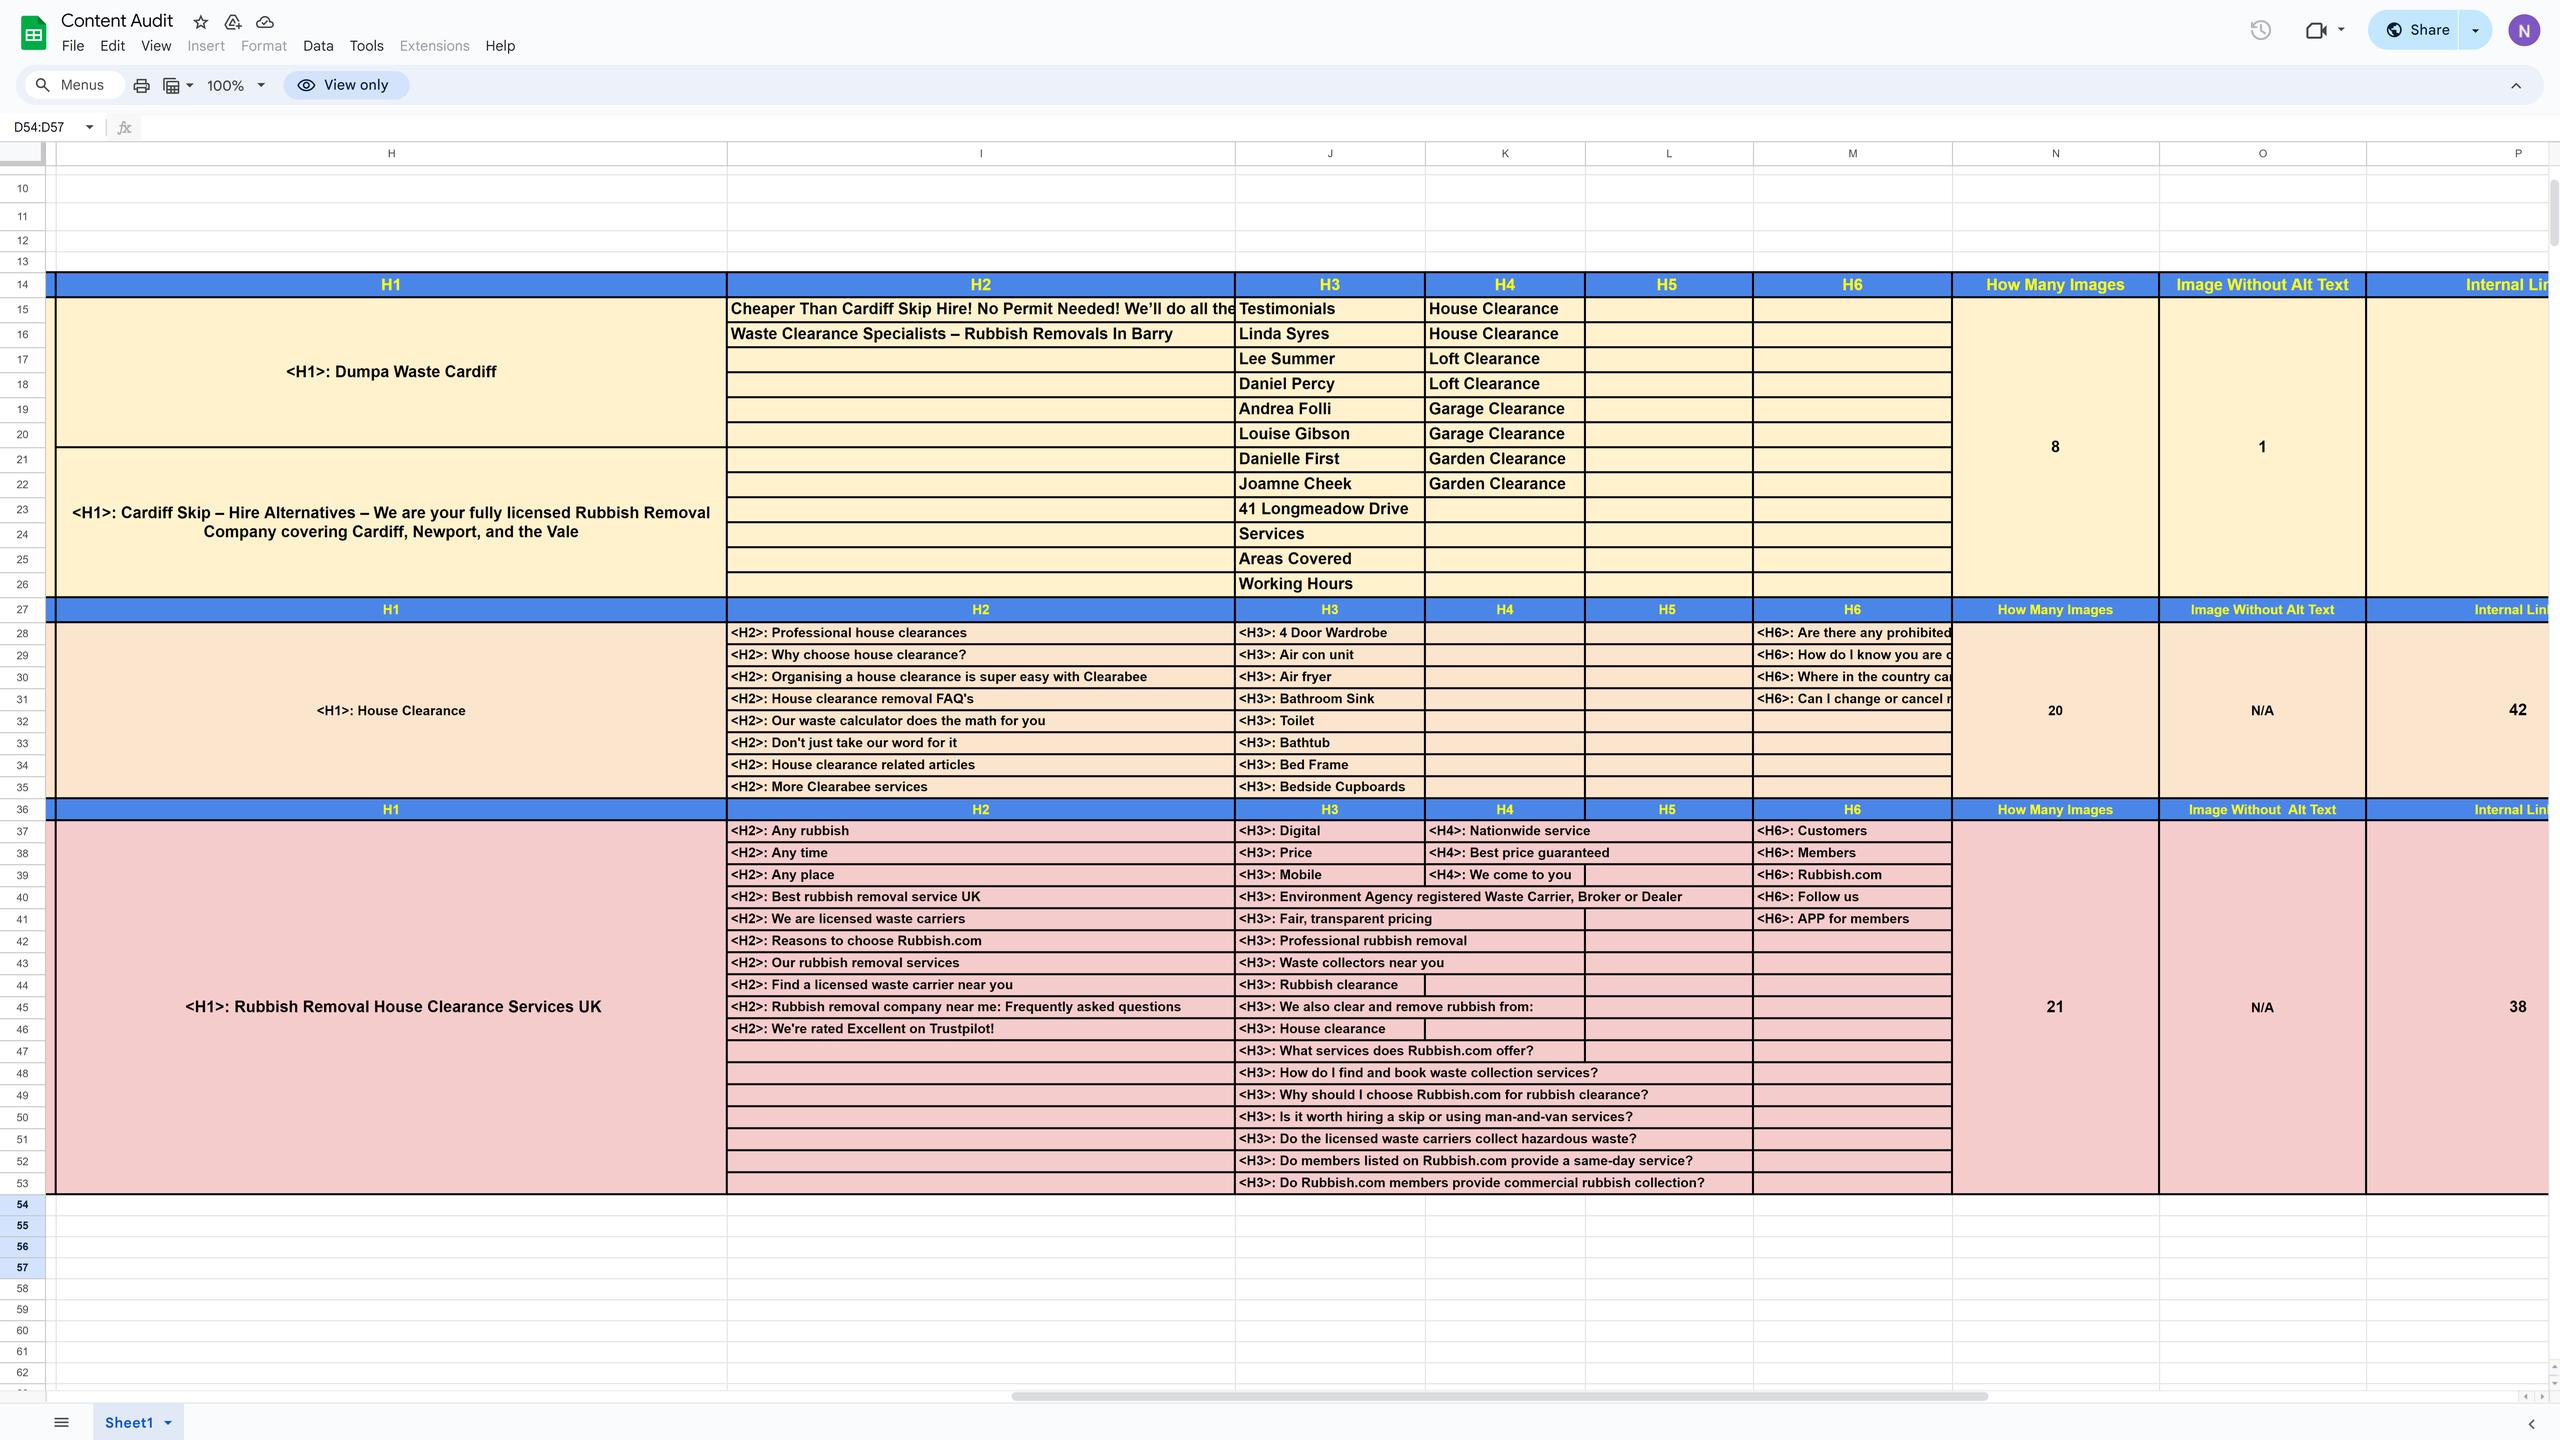Open the Share options dropdown arrow
Screen dimensions: 2560x1440
point(2476,30)
